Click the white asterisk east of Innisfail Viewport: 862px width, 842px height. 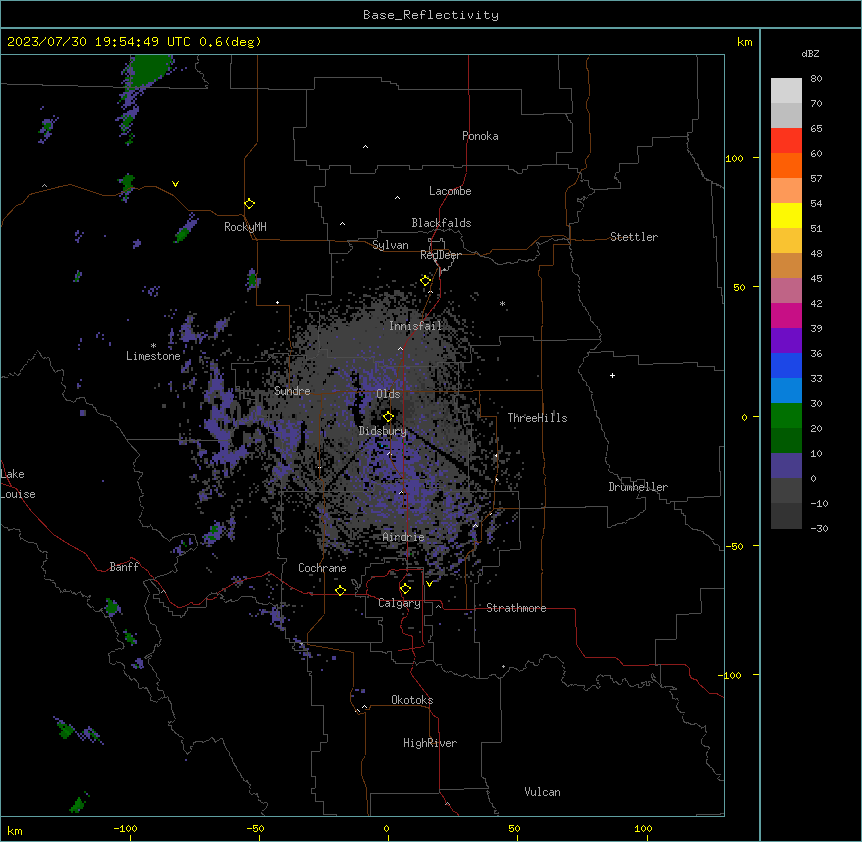point(502,304)
